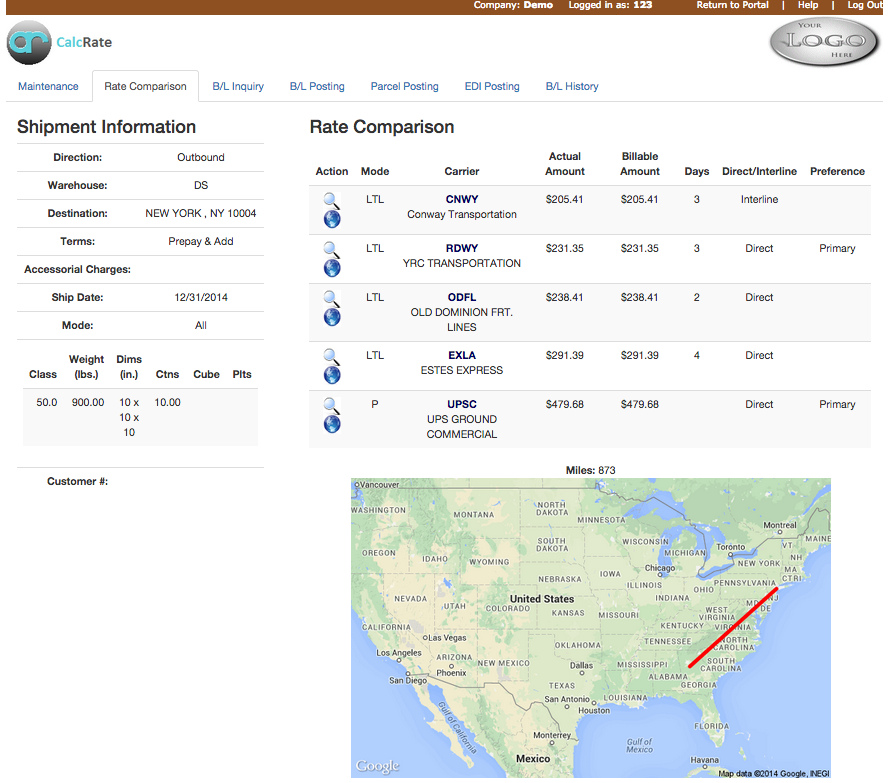Click the NEW YORK, NY 10004 destination
Viewport: 889px width, 783px height.
click(x=201, y=213)
